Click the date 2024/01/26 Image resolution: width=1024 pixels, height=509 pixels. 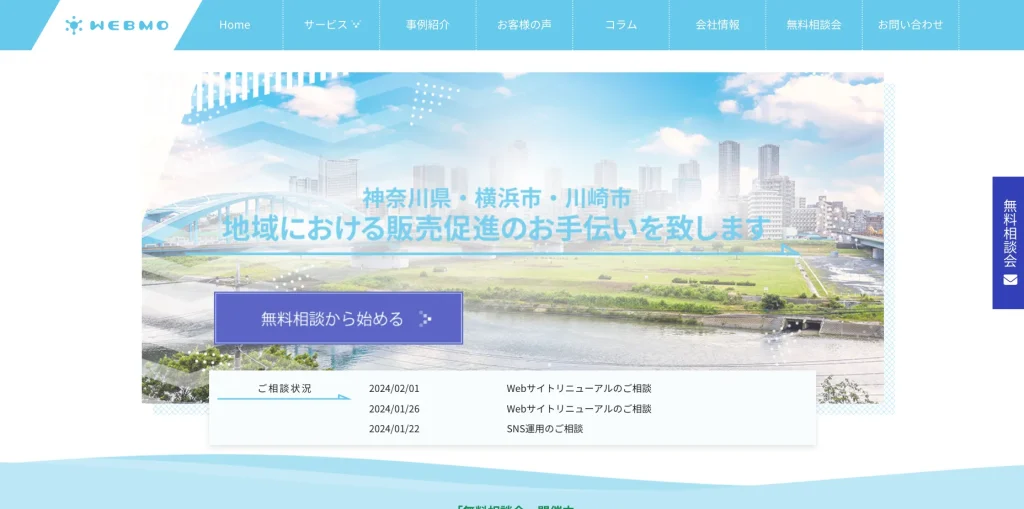[x=394, y=408]
